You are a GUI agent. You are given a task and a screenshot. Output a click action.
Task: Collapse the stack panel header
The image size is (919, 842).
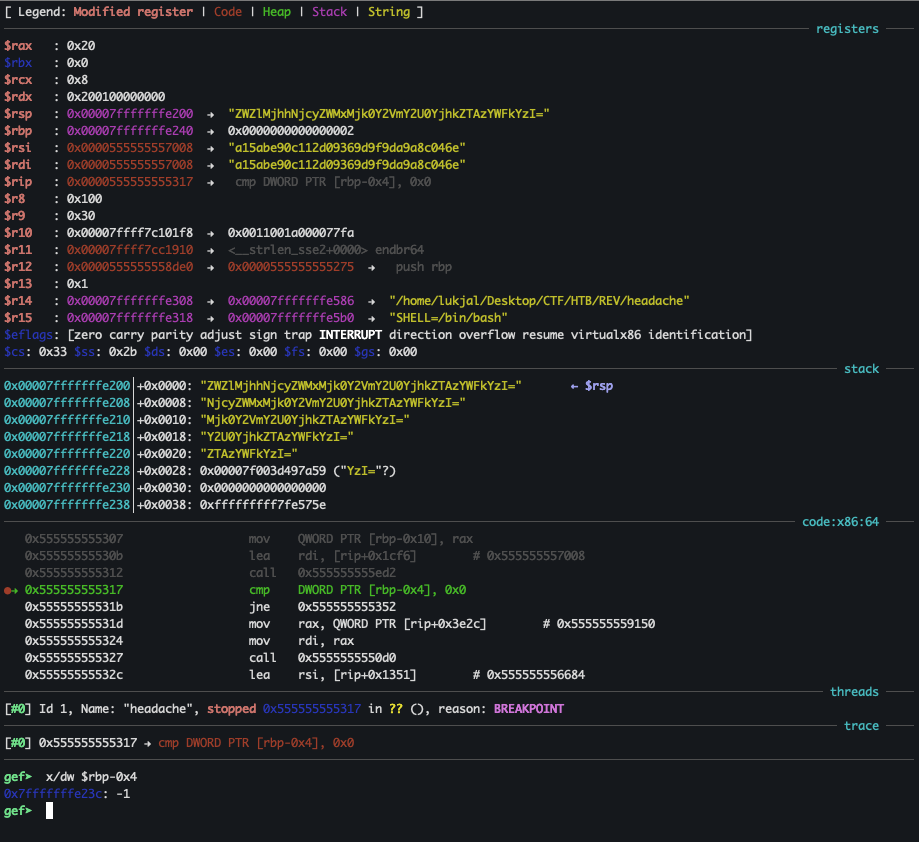(x=861, y=368)
